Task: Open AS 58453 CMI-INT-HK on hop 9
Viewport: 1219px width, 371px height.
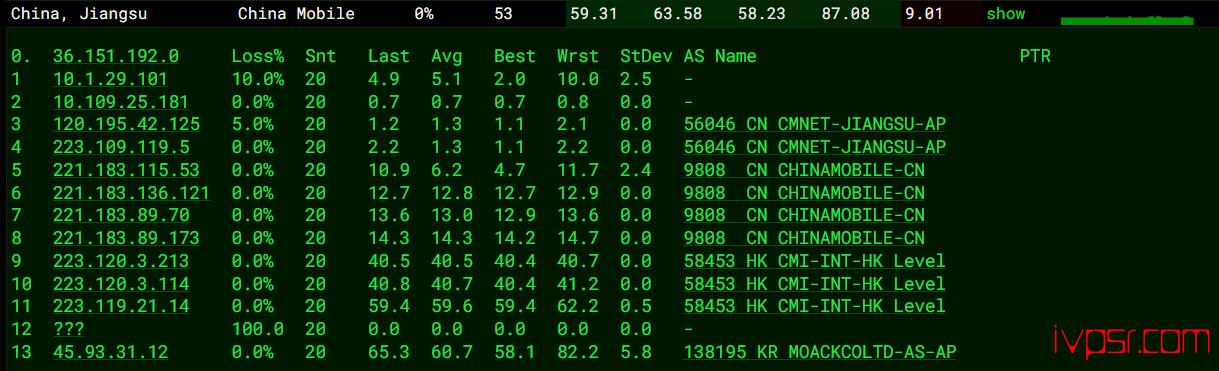Action: pos(814,261)
